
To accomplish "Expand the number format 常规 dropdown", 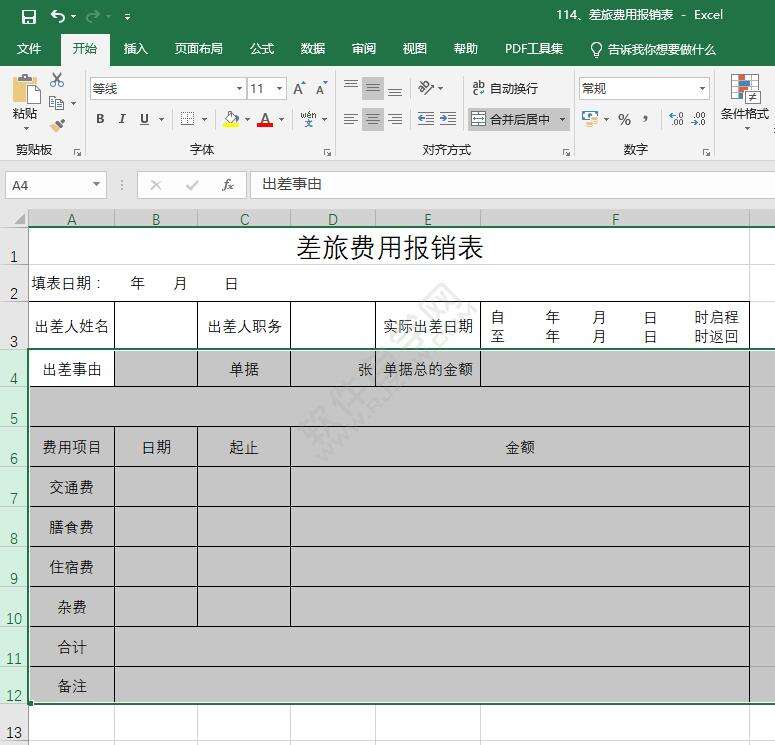I will 702,89.
